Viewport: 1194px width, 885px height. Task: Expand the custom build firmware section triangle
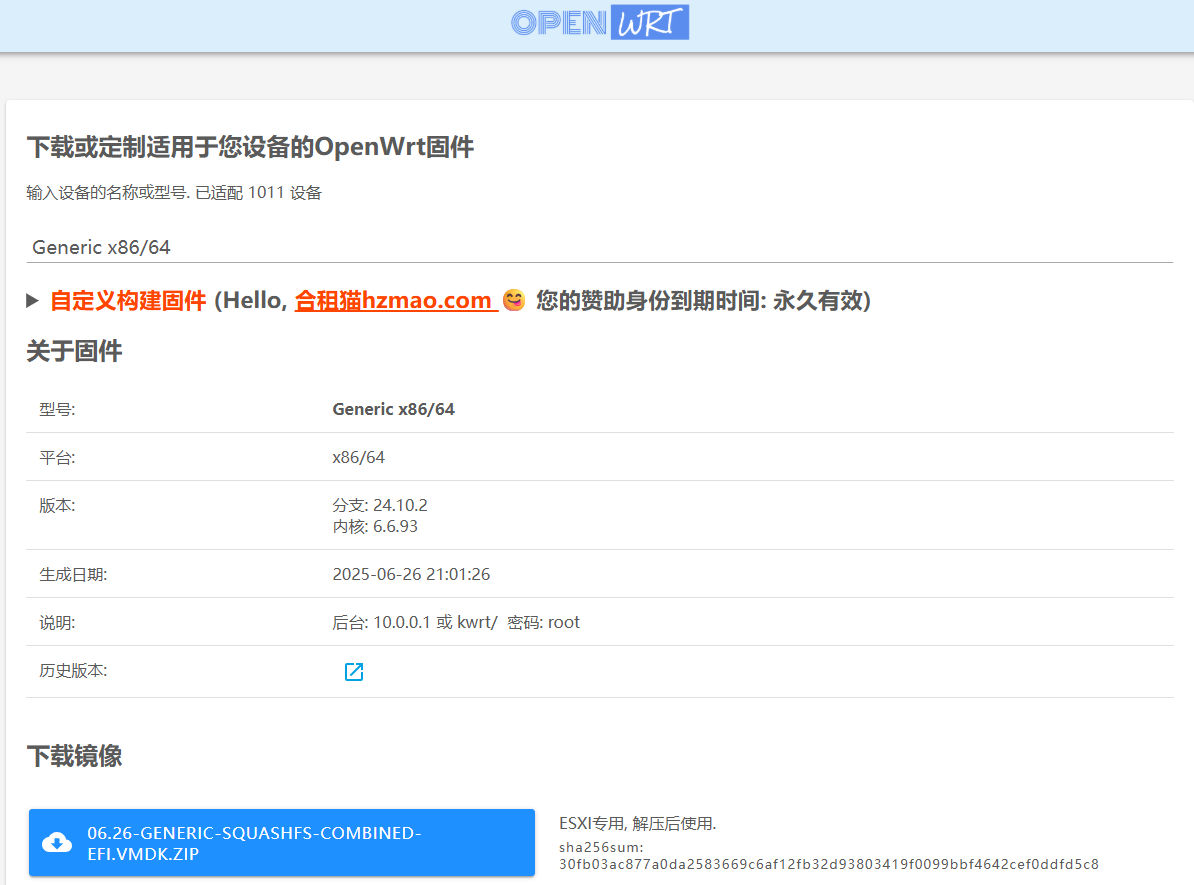[x=32, y=300]
